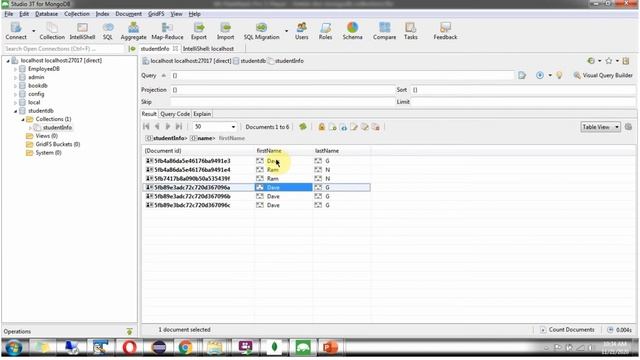
Task: Launch IntelliShell from the toolbar
Action: click(x=82, y=31)
